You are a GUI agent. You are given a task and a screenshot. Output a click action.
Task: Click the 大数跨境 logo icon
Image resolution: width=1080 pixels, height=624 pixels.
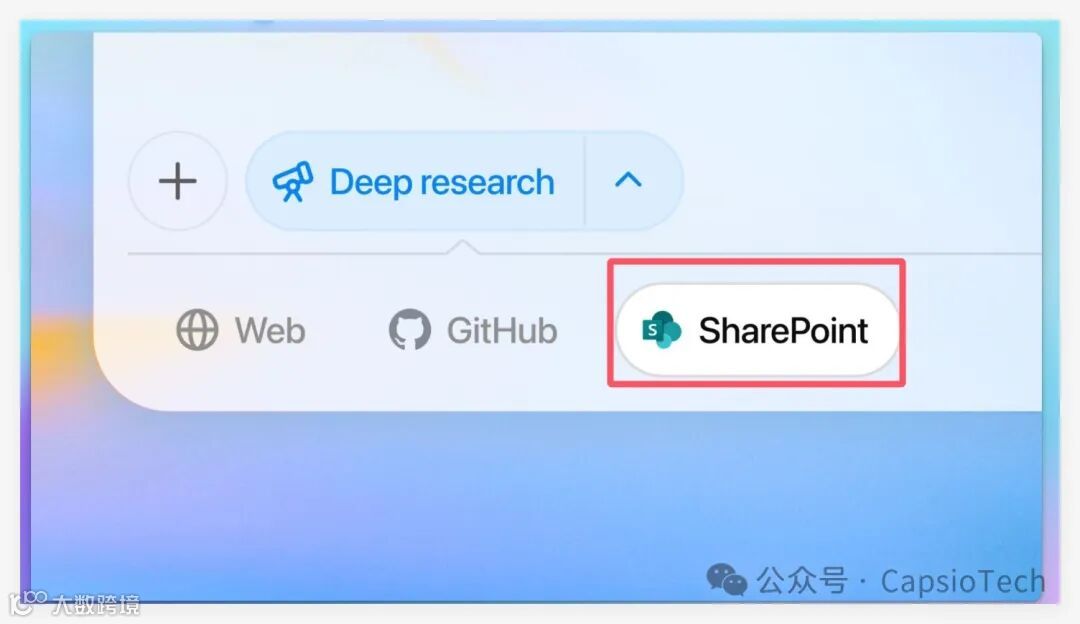point(28,603)
